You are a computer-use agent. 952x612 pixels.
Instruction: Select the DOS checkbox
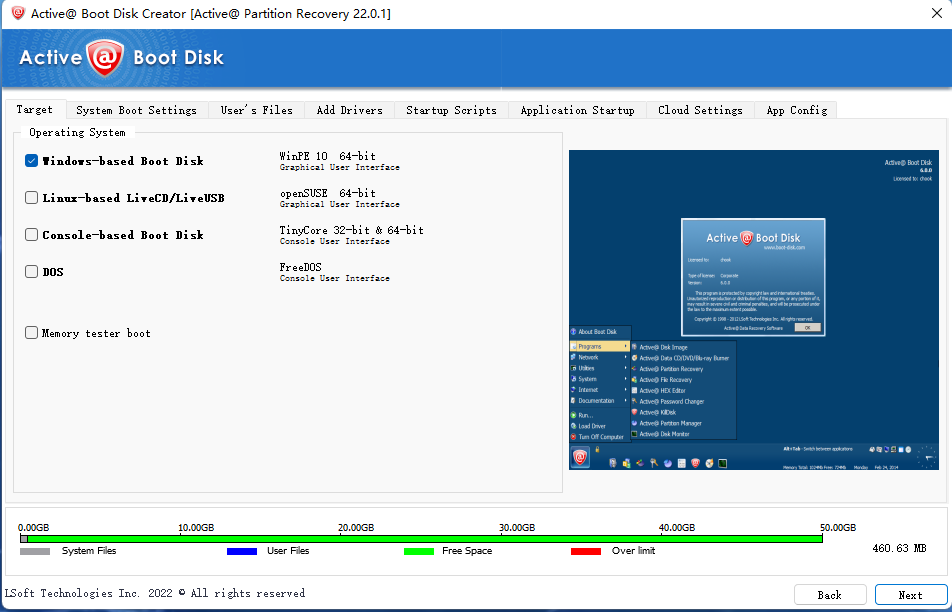pos(32,272)
